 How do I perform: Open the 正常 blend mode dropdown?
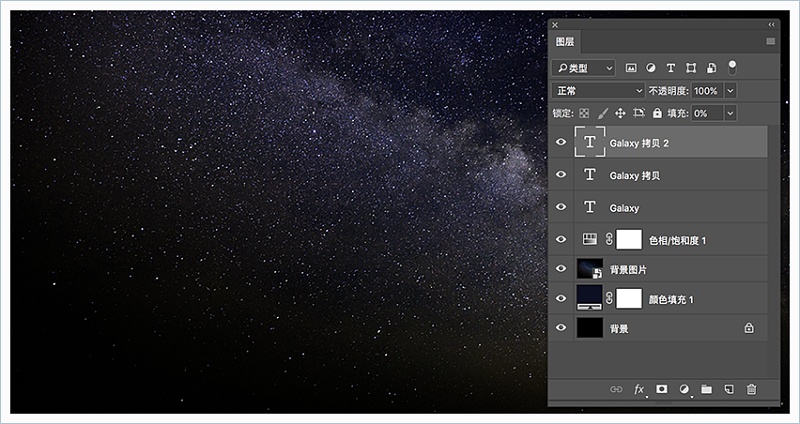(x=598, y=91)
